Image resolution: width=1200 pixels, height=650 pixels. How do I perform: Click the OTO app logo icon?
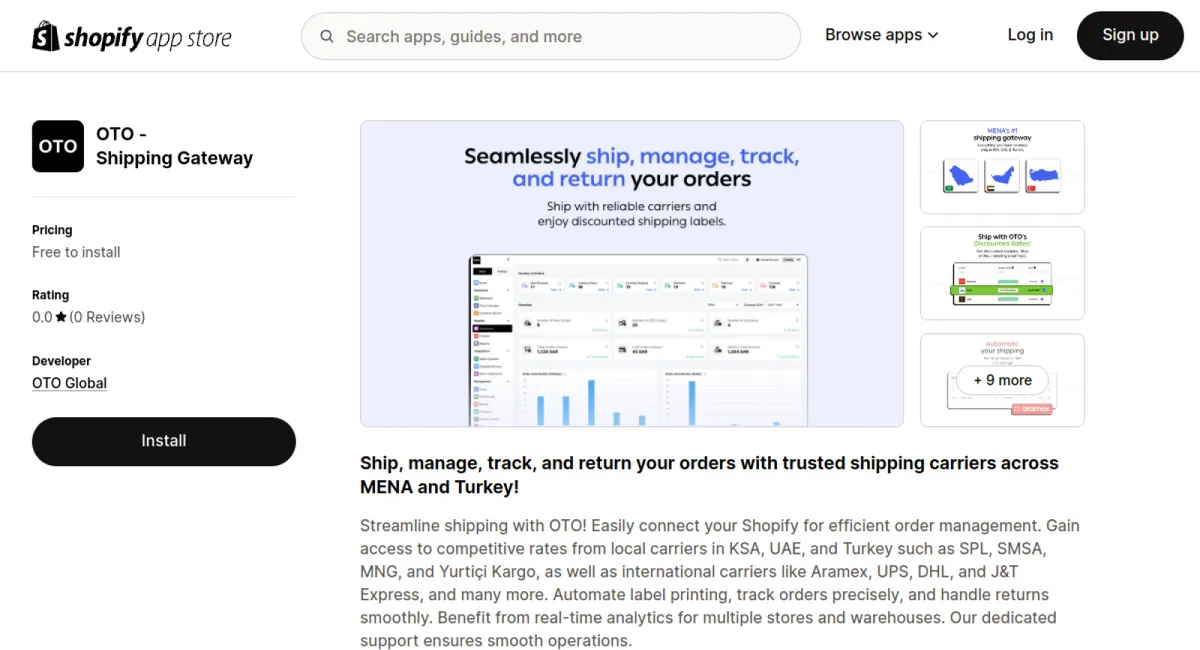(x=58, y=146)
